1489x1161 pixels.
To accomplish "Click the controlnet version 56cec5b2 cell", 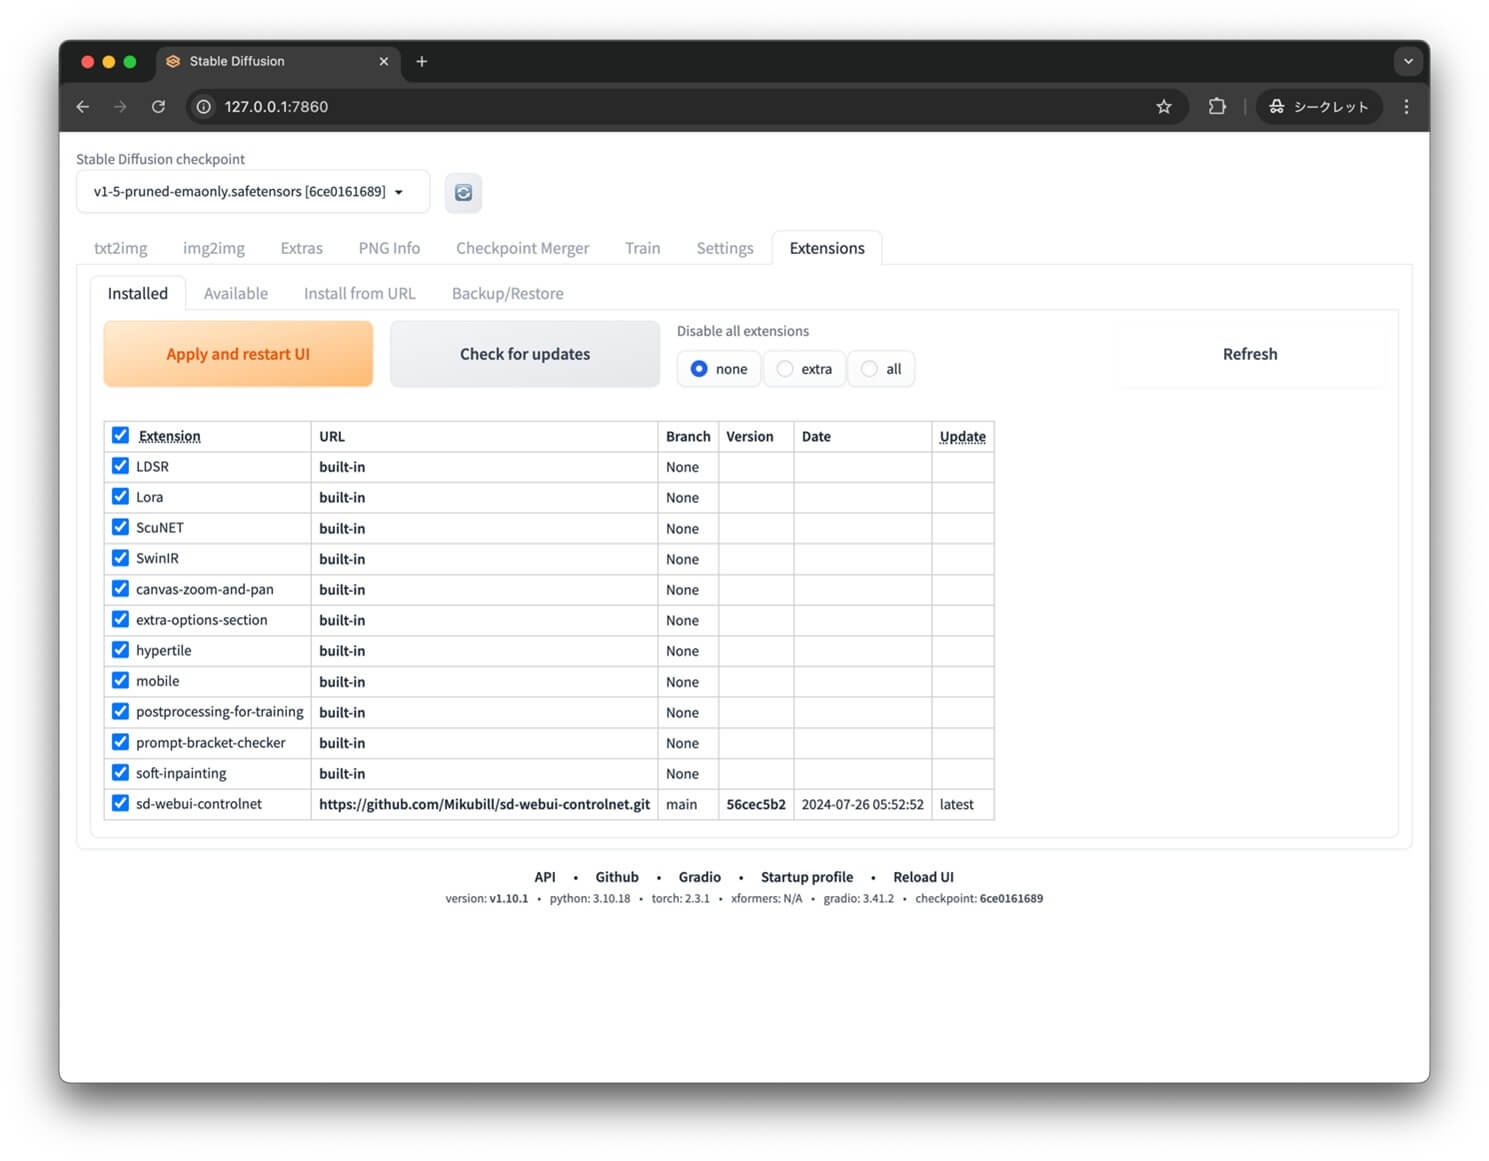I will click(x=756, y=804).
